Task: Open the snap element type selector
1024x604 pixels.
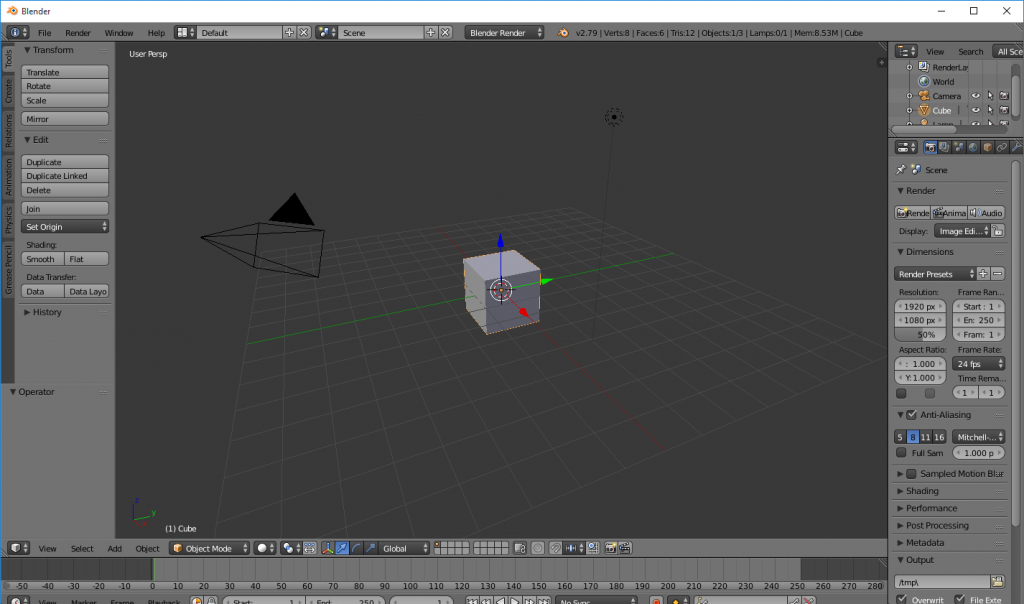Action: click(575, 548)
